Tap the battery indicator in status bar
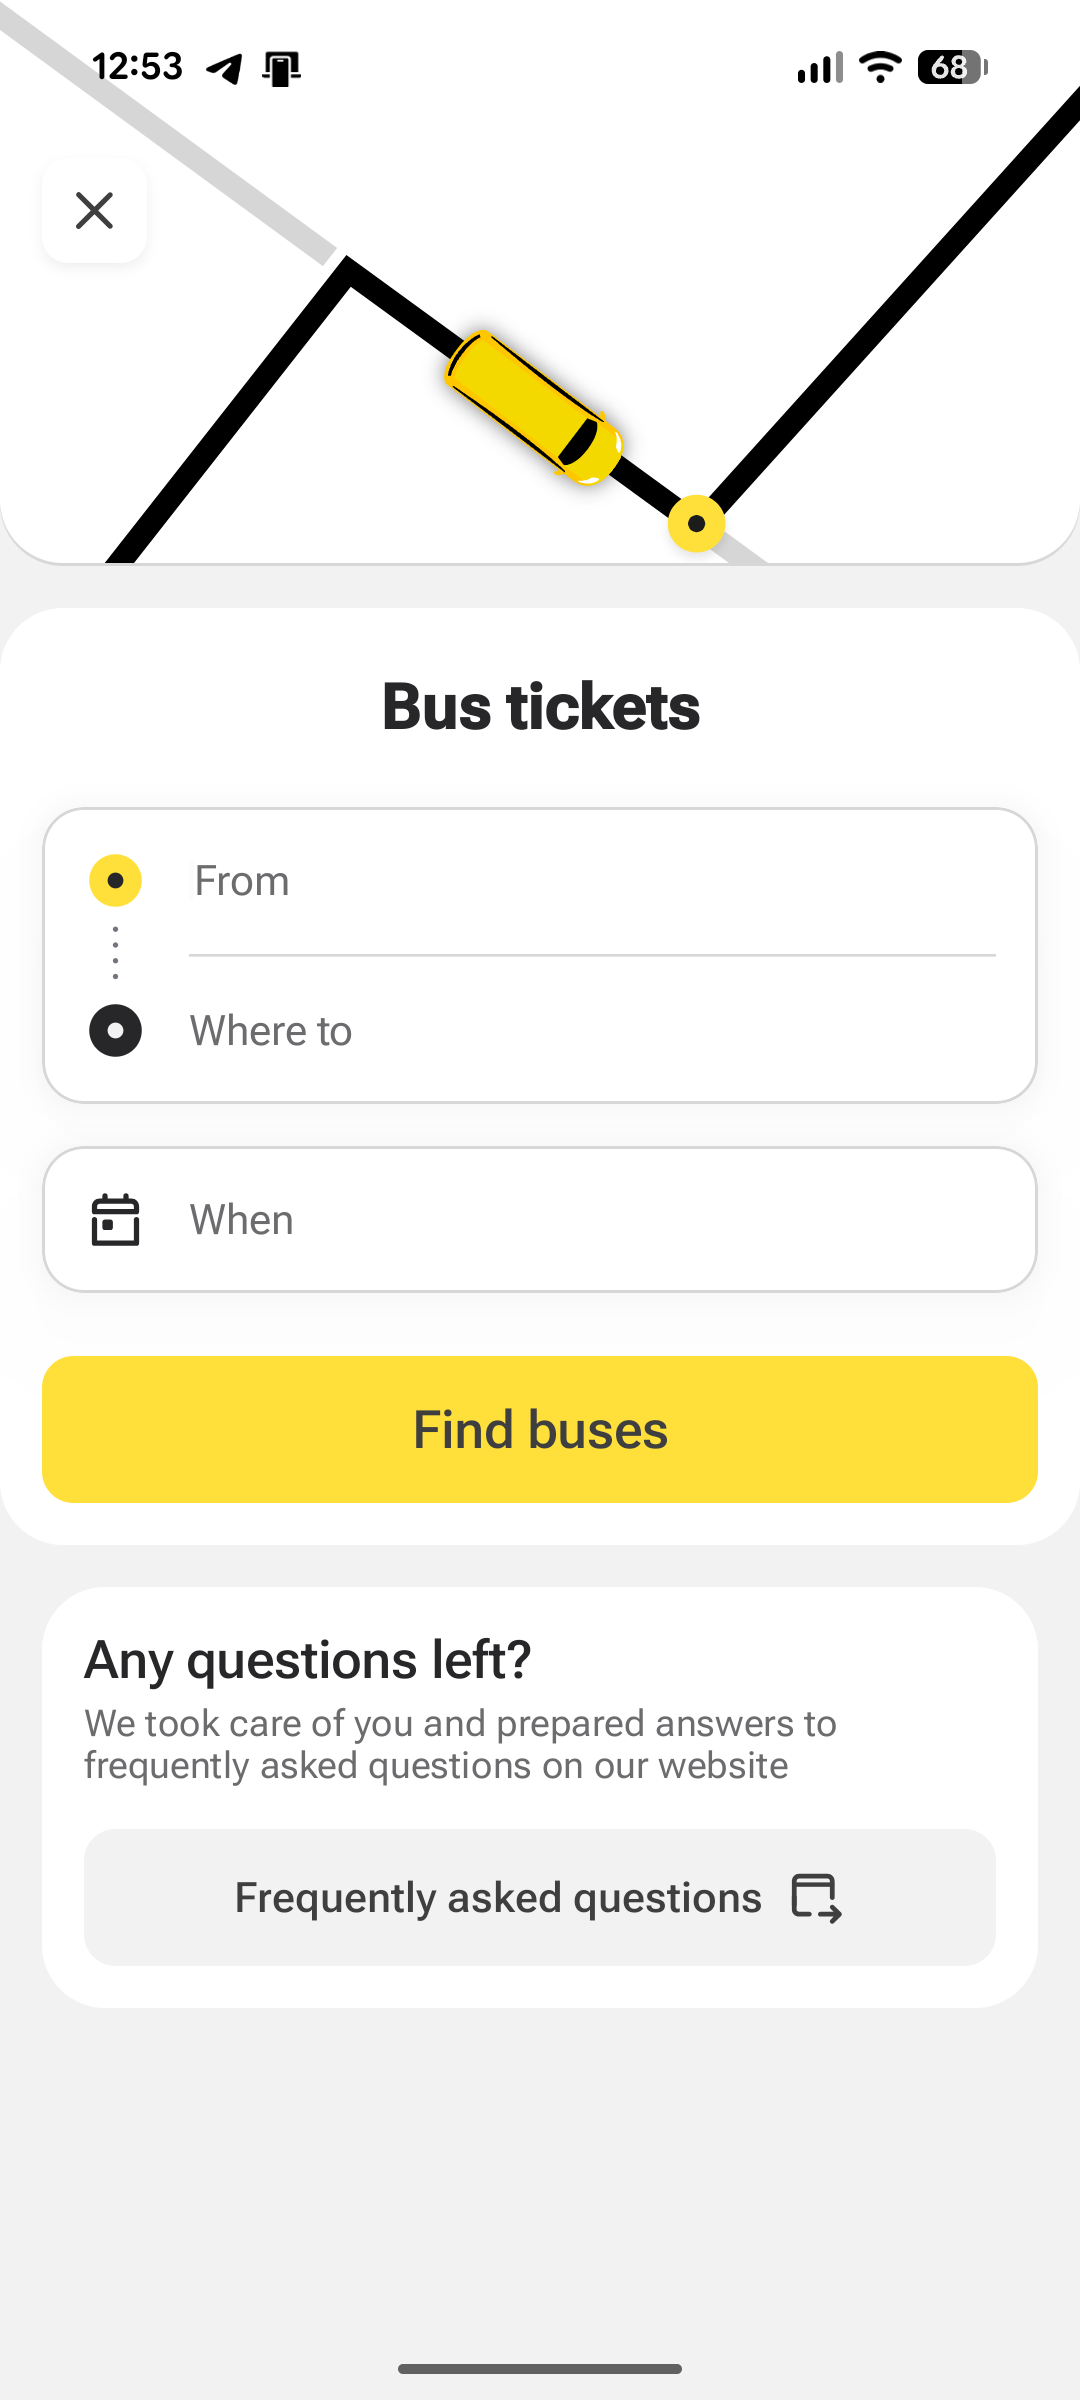This screenshot has width=1080, height=2400. coord(952,67)
